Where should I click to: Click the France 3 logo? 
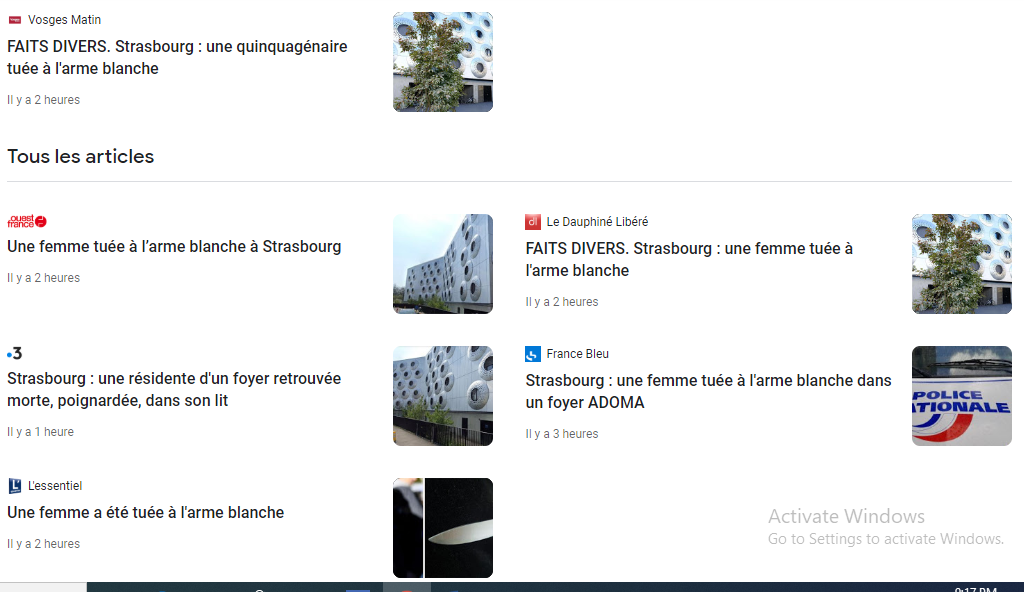[x=14, y=354]
